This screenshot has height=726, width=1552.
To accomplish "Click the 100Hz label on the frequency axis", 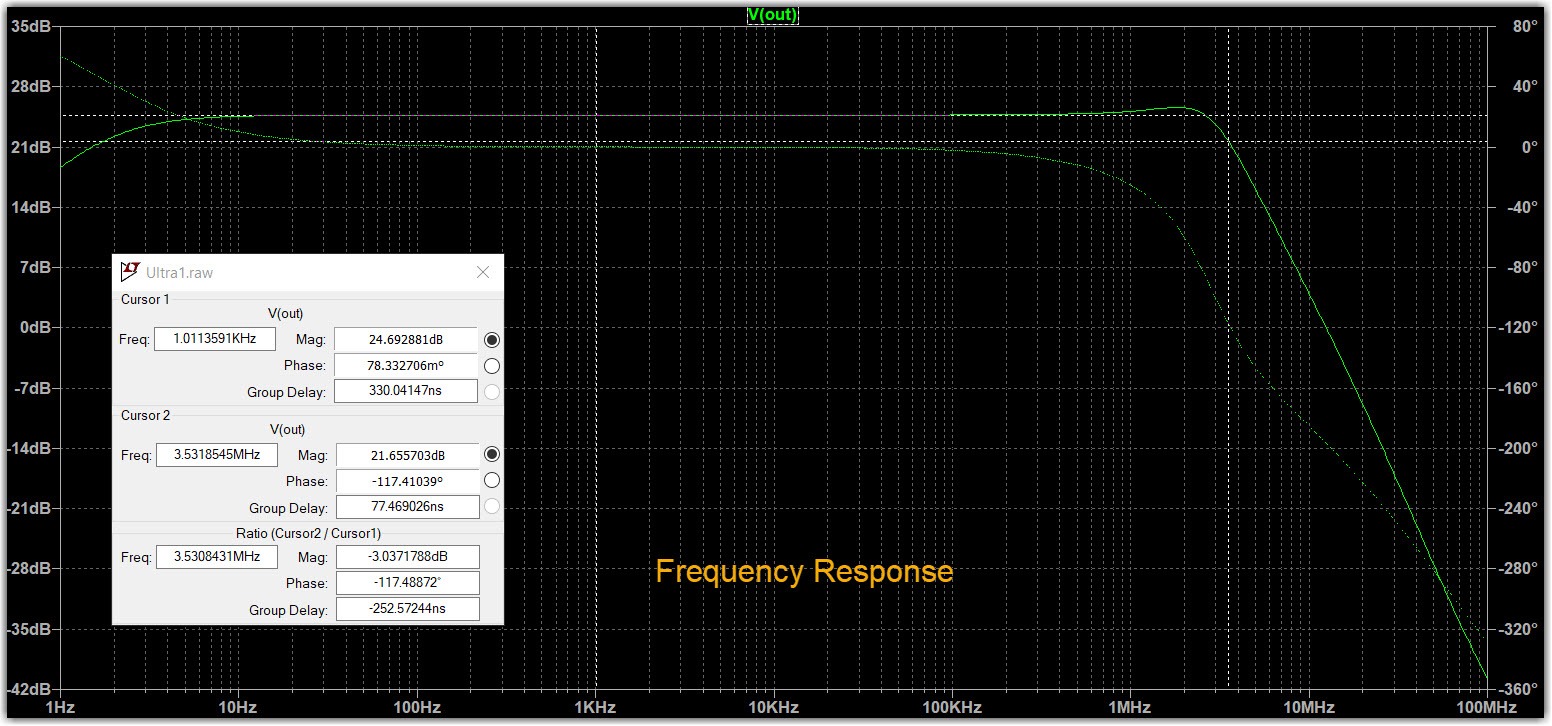I will coord(417,708).
